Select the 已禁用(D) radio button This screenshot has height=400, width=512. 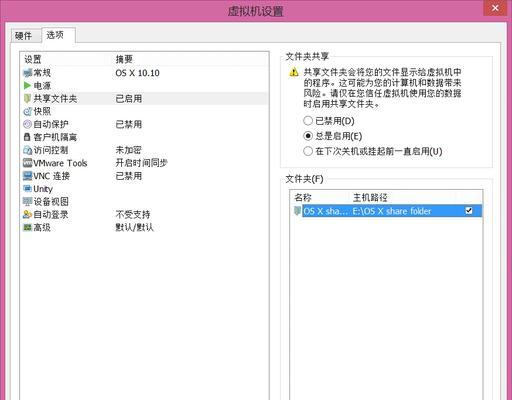[x=308, y=121]
